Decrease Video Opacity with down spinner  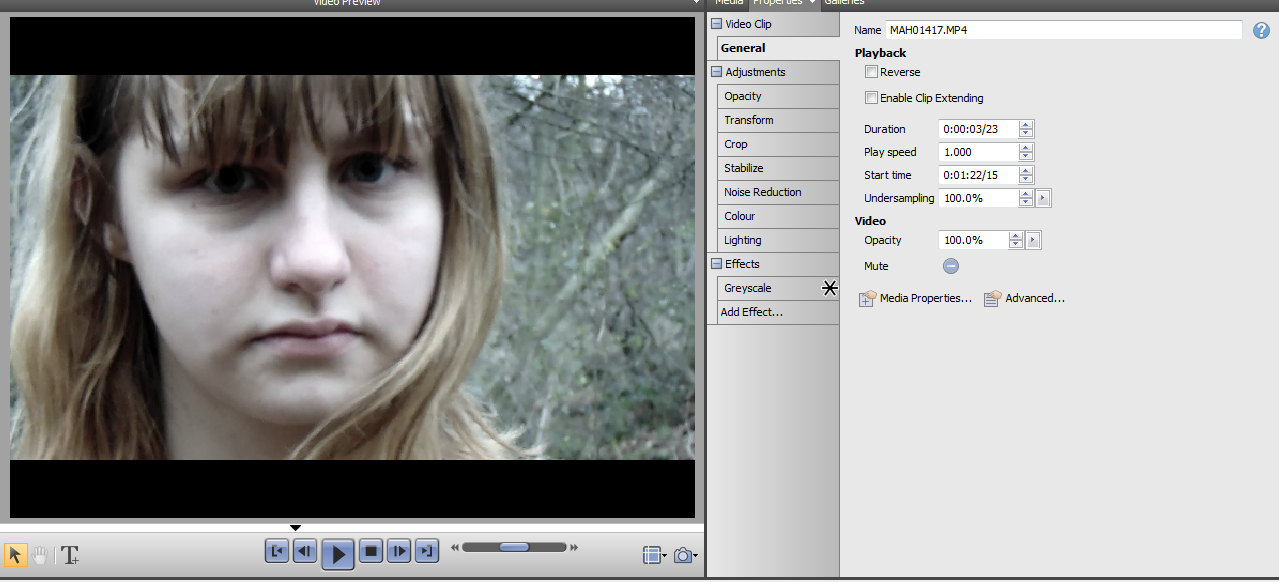[x=1016, y=245]
